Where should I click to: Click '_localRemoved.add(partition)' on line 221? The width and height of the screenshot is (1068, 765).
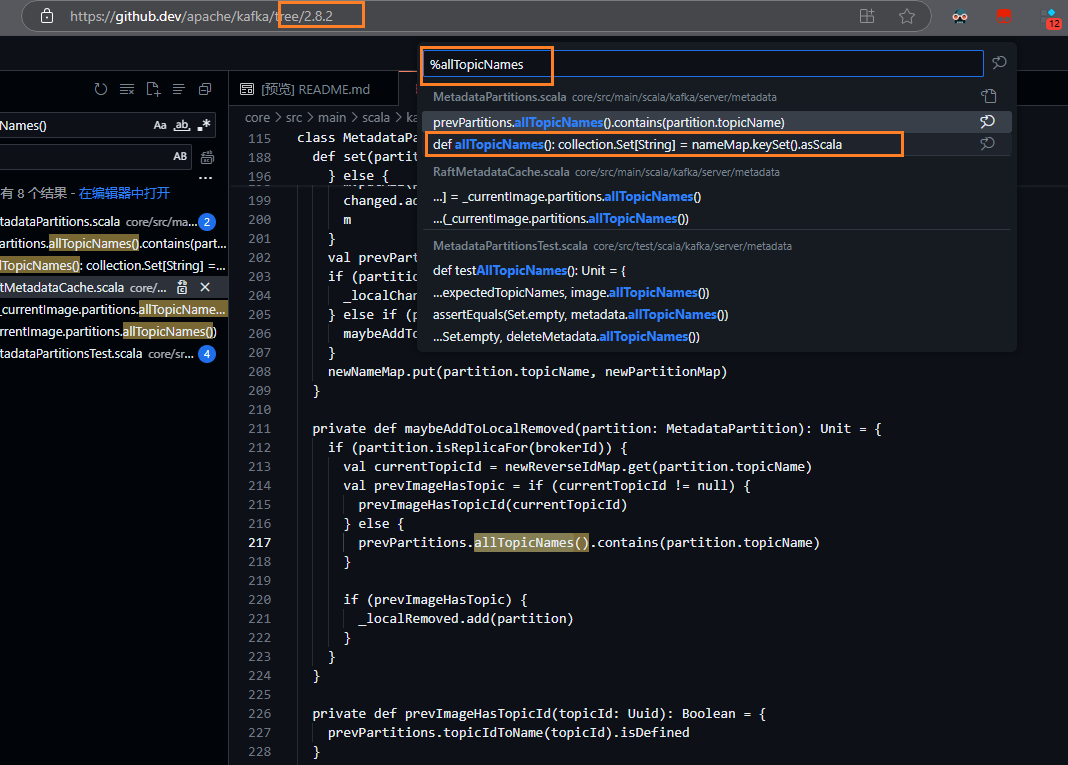coord(466,619)
